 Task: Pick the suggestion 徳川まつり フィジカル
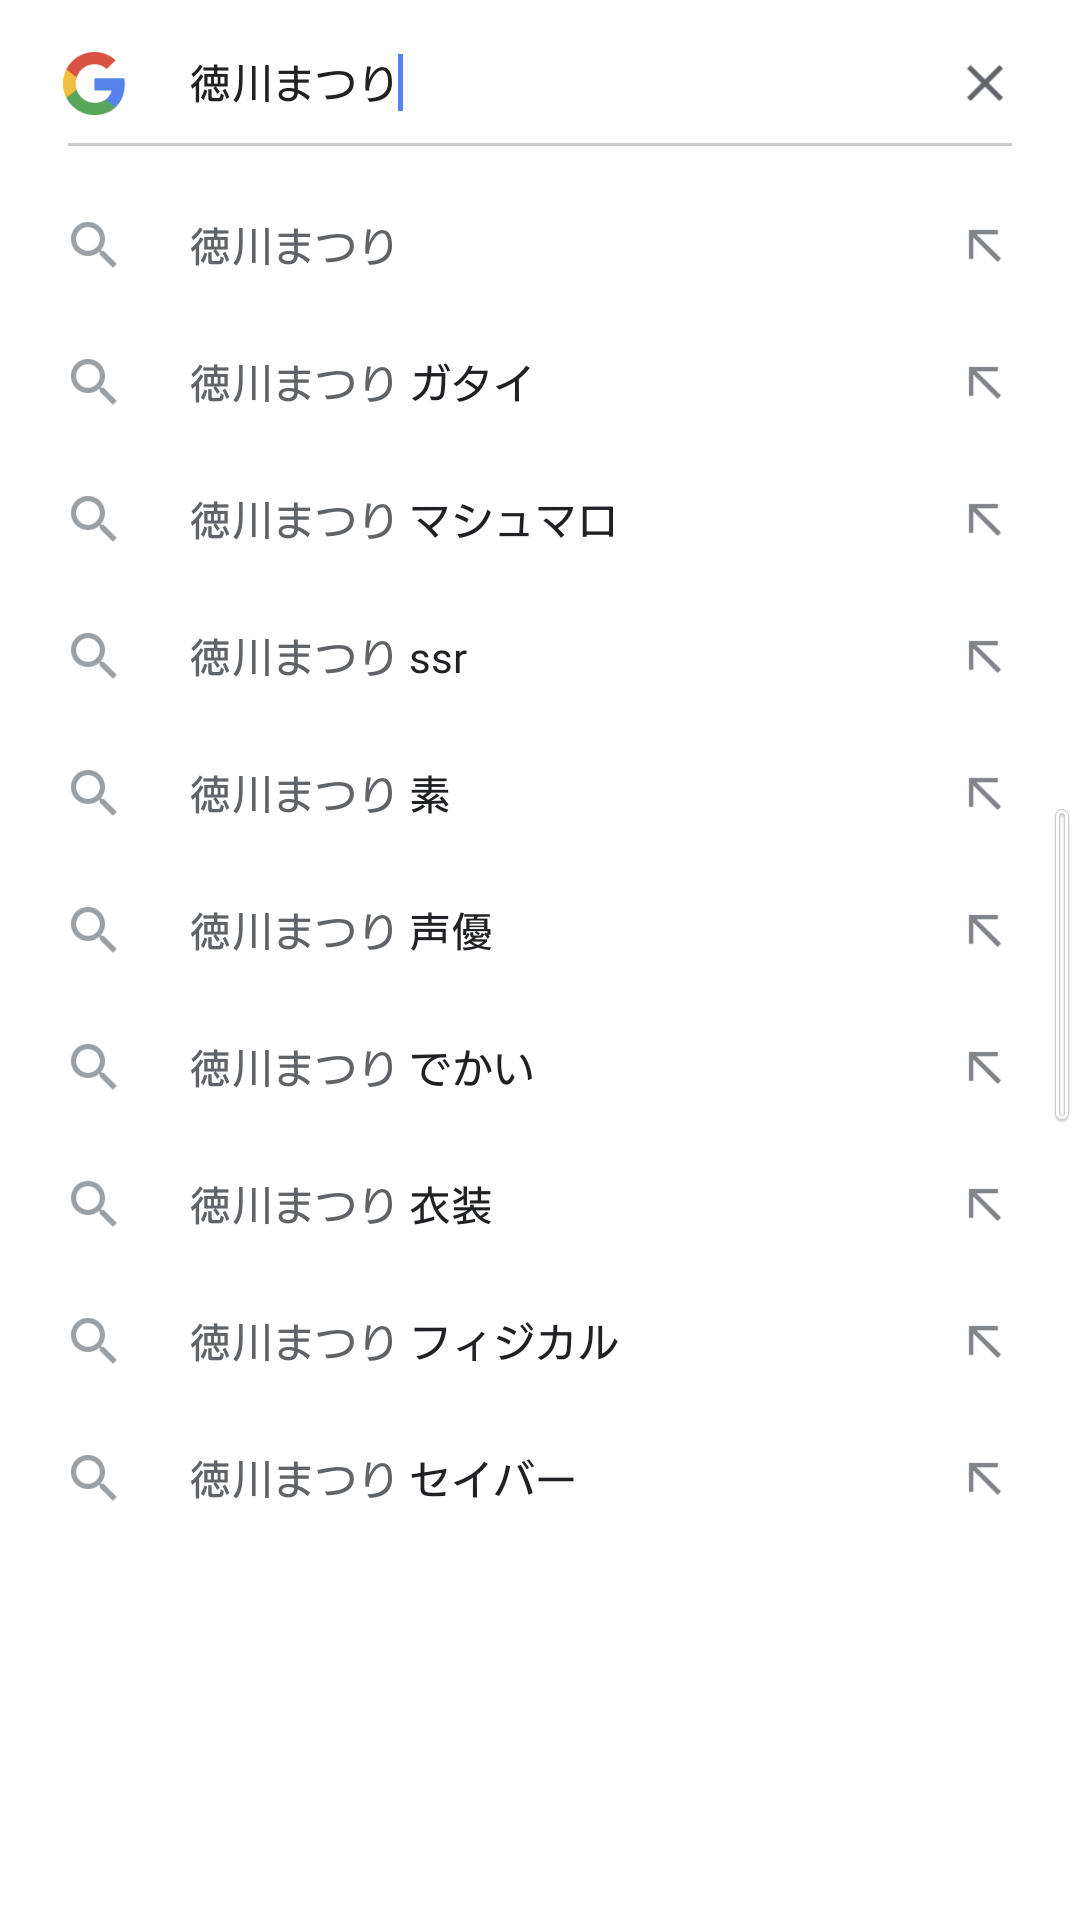(404, 1342)
